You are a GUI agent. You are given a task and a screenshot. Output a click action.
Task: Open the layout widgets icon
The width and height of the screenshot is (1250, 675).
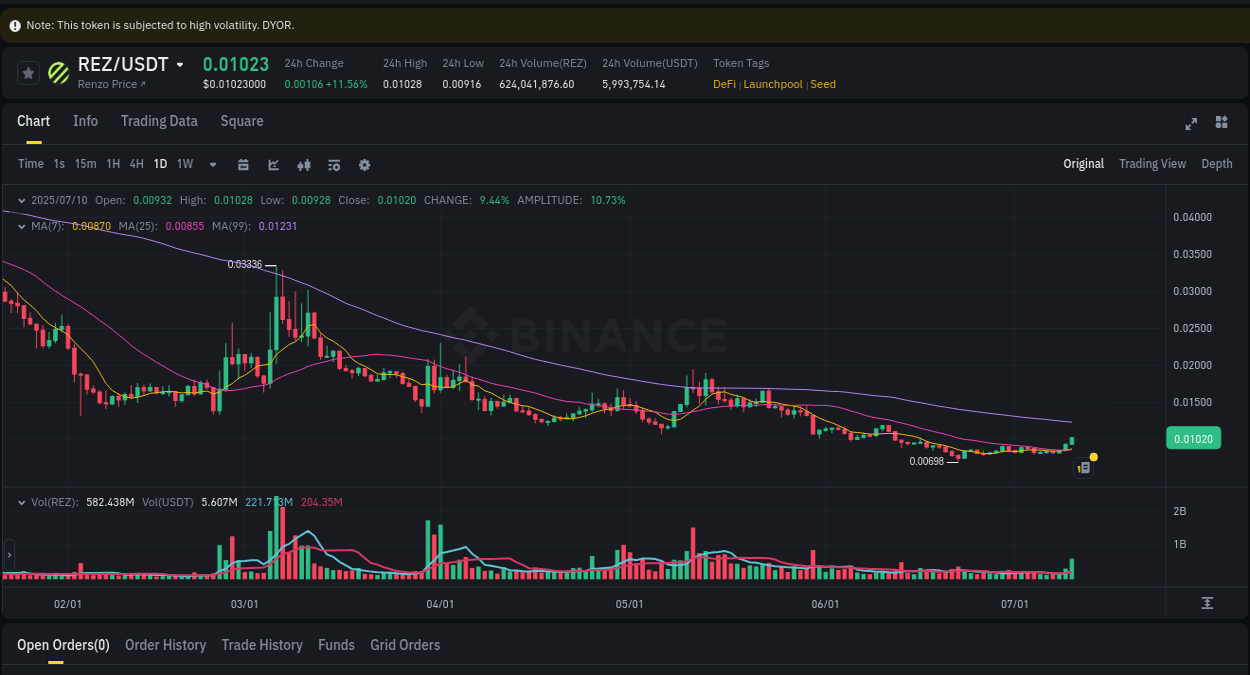click(1221, 123)
